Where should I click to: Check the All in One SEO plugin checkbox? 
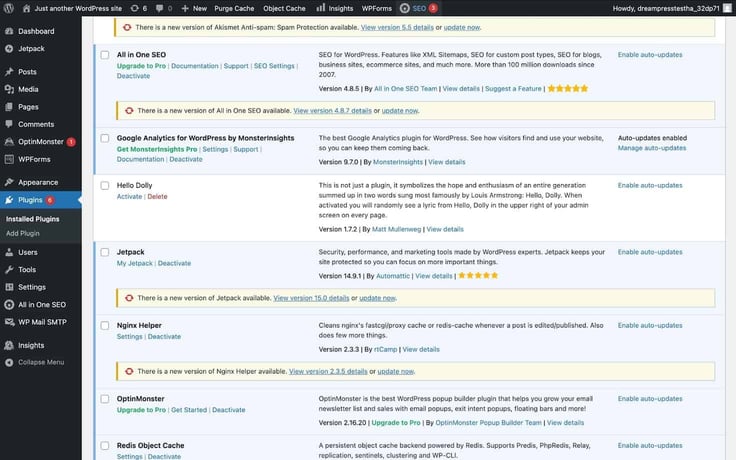click(105, 55)
